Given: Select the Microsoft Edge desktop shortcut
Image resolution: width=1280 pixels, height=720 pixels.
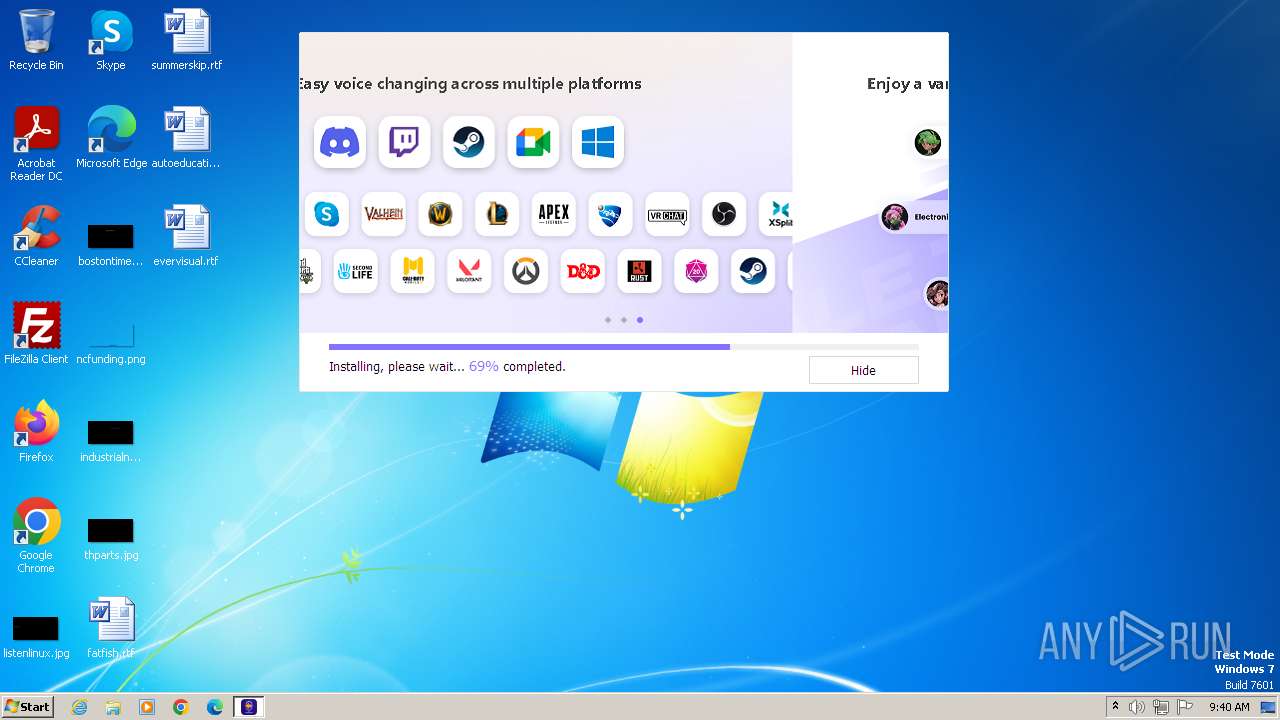Looking at the screenshot, I should [x=111, y=138].
